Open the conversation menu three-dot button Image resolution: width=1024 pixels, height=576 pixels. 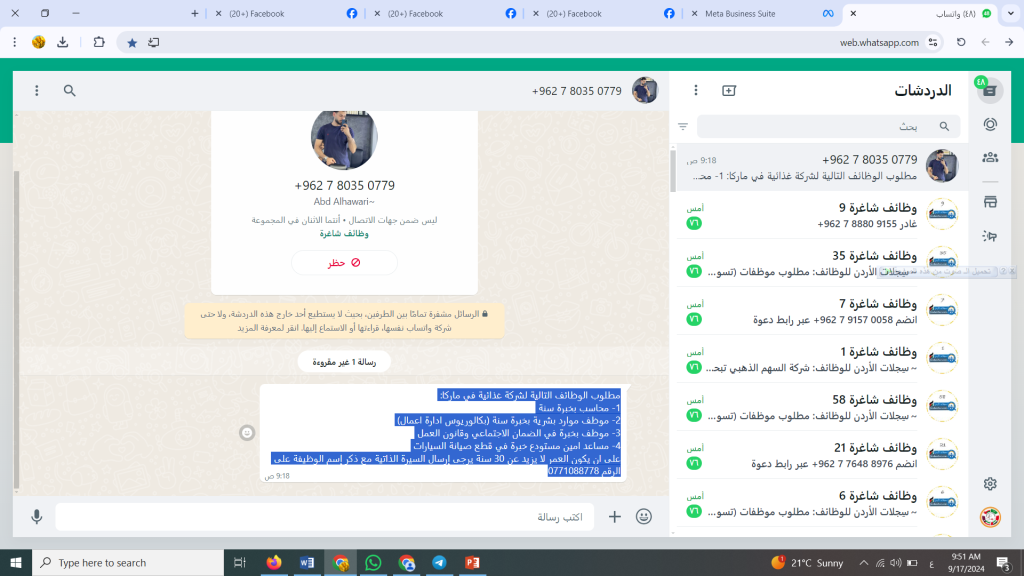point(37,91)
